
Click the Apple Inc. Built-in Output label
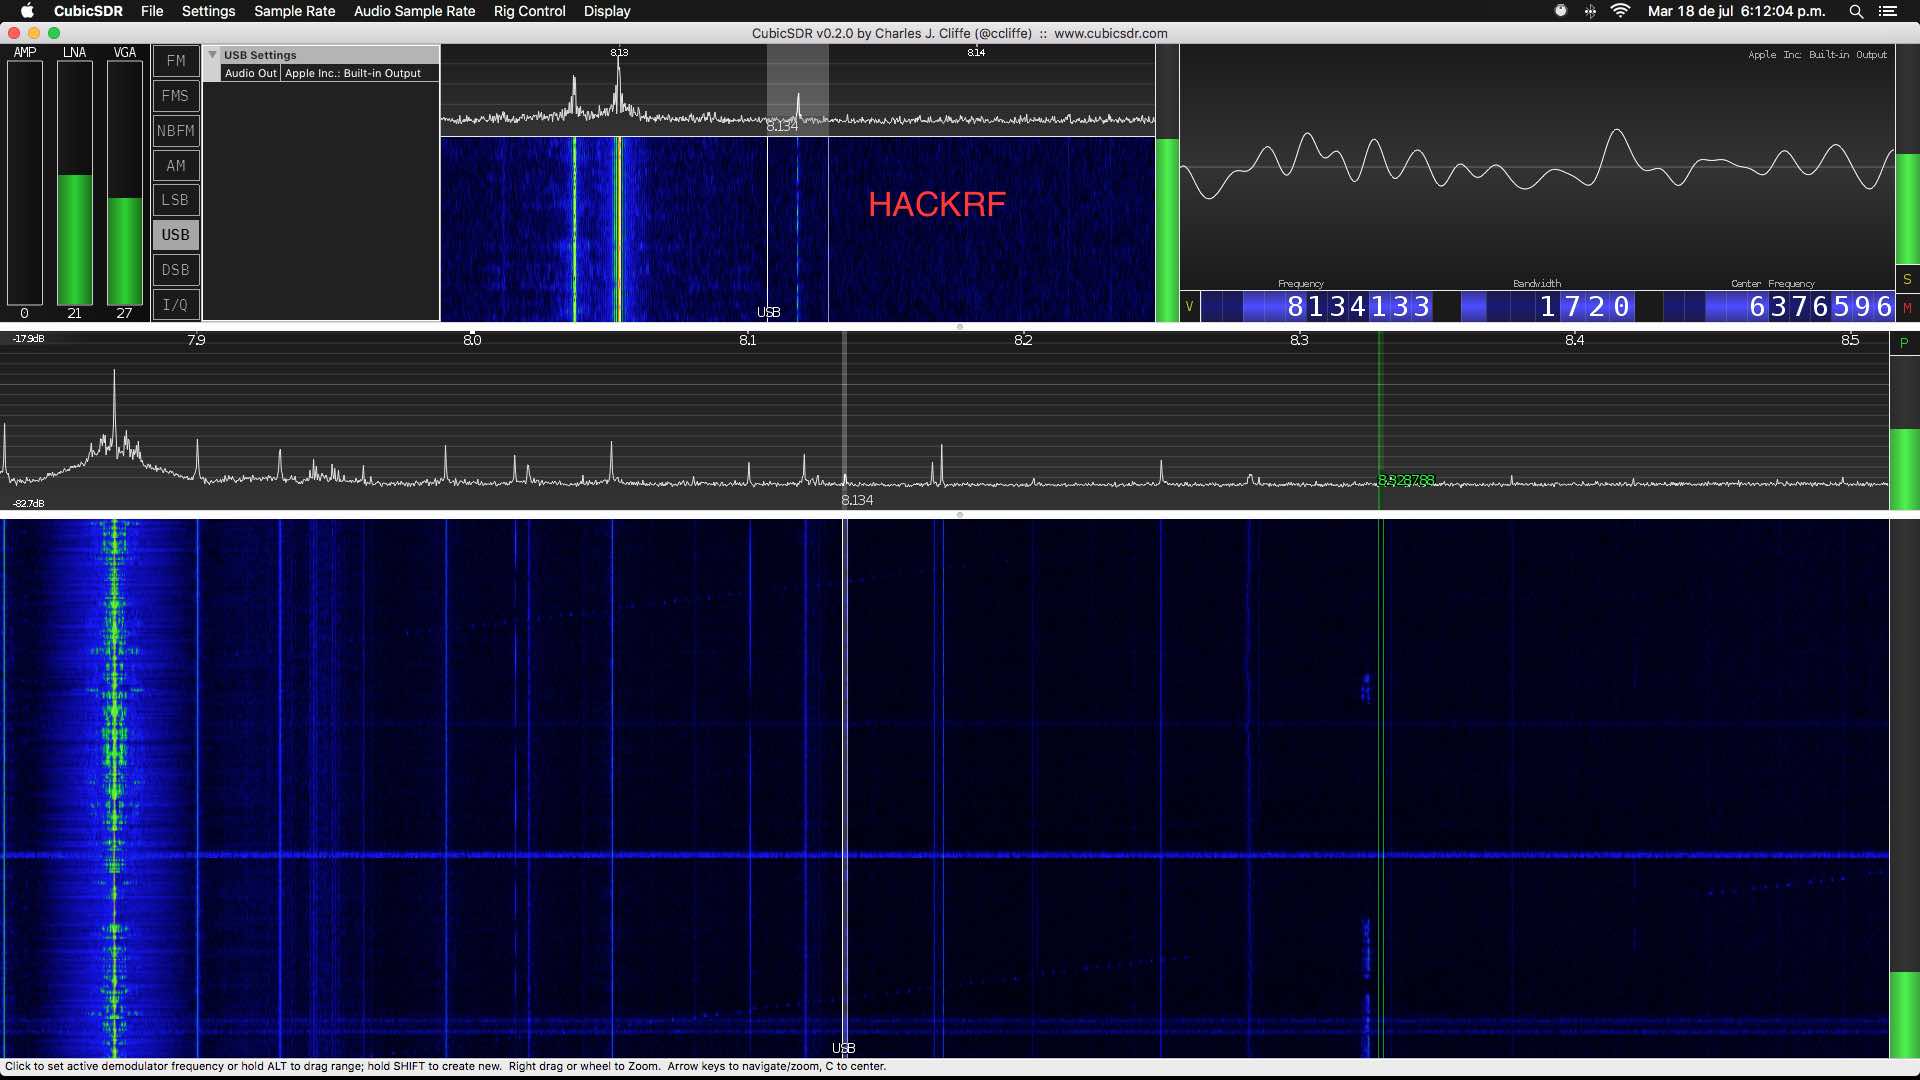pos(1817,55)
